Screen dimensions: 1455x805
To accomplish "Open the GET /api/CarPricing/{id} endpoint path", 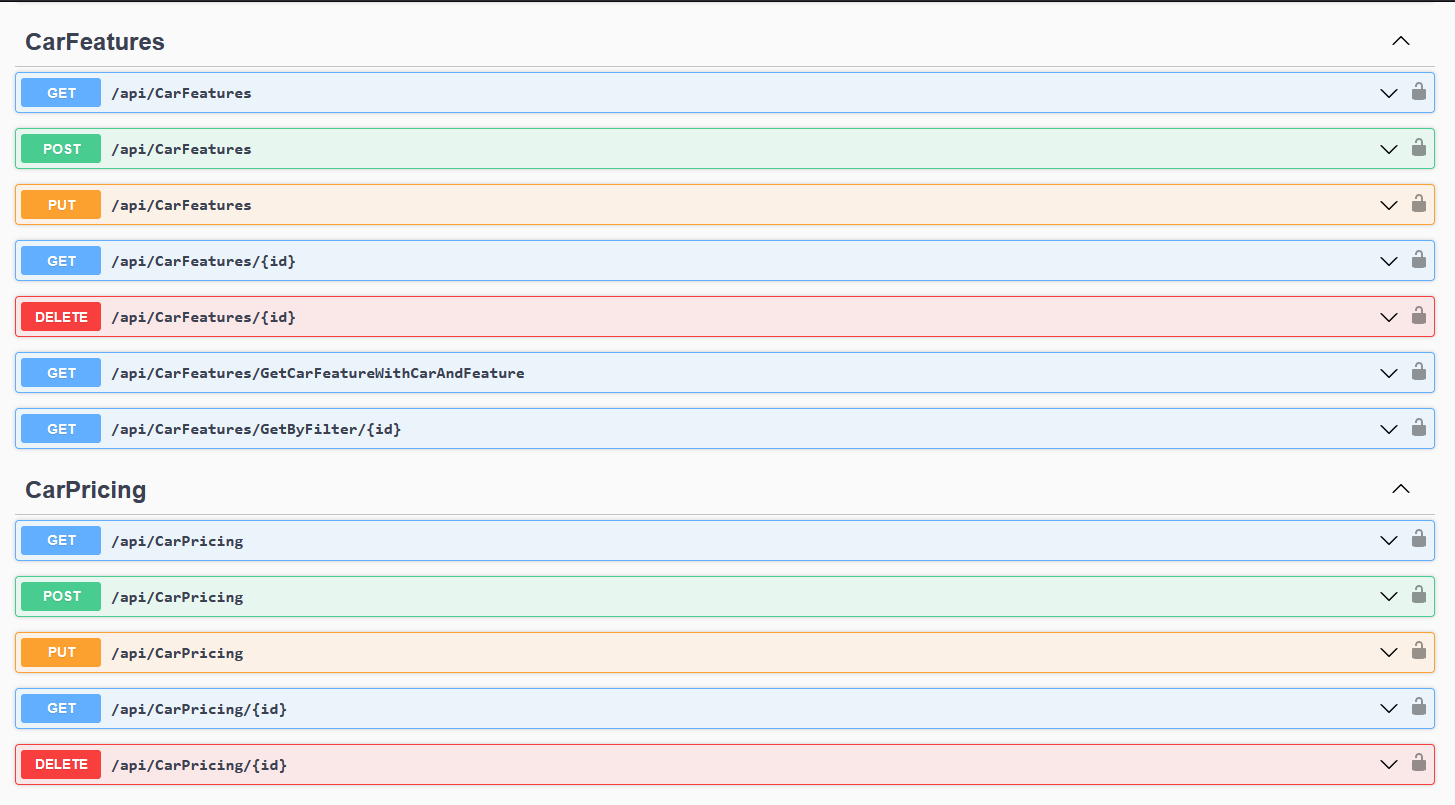I will 199,709.
